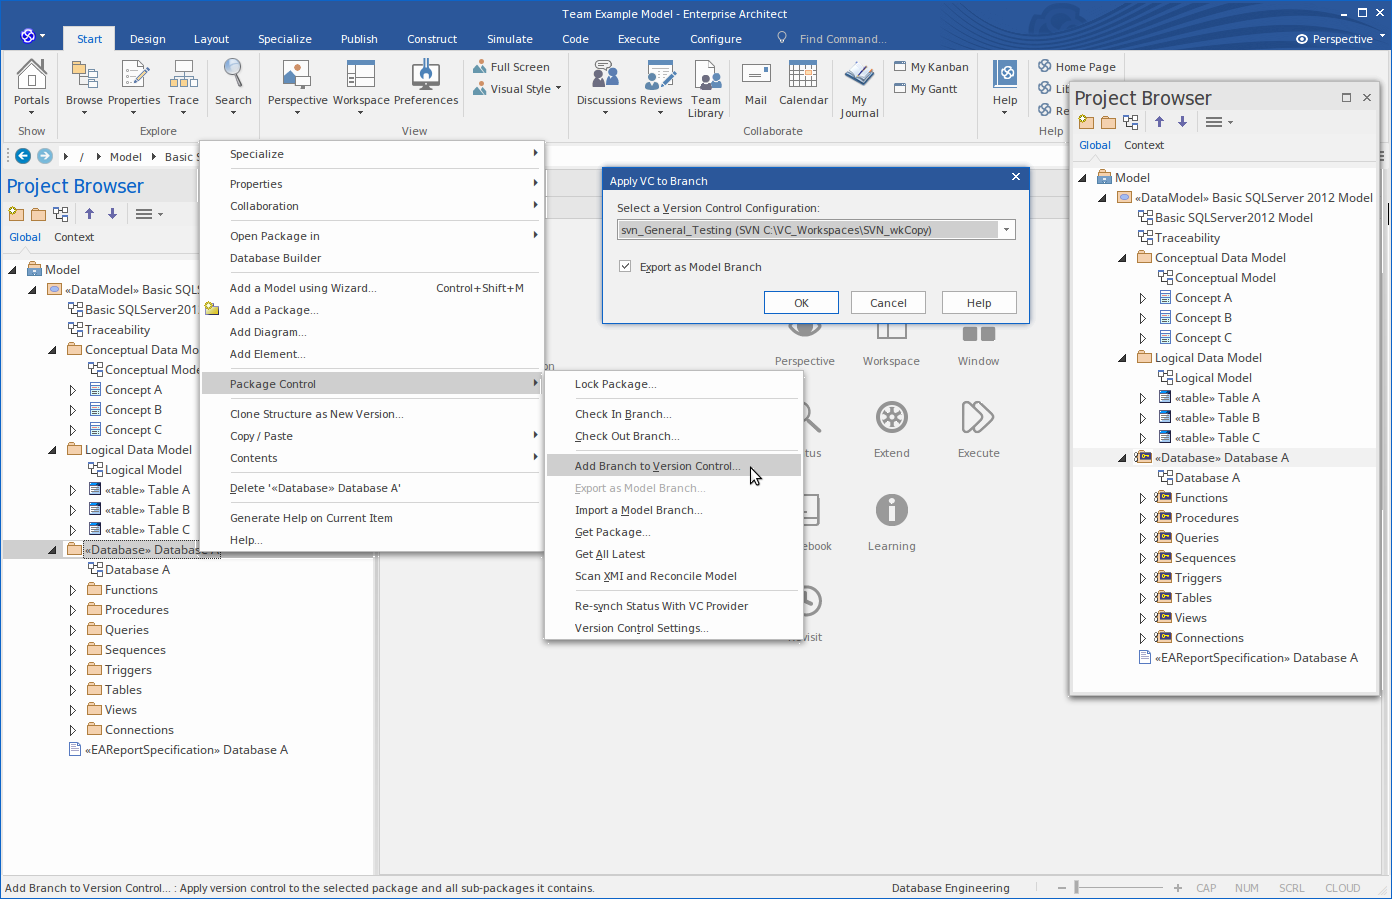Click the Find Command search field

coord(842,39)
